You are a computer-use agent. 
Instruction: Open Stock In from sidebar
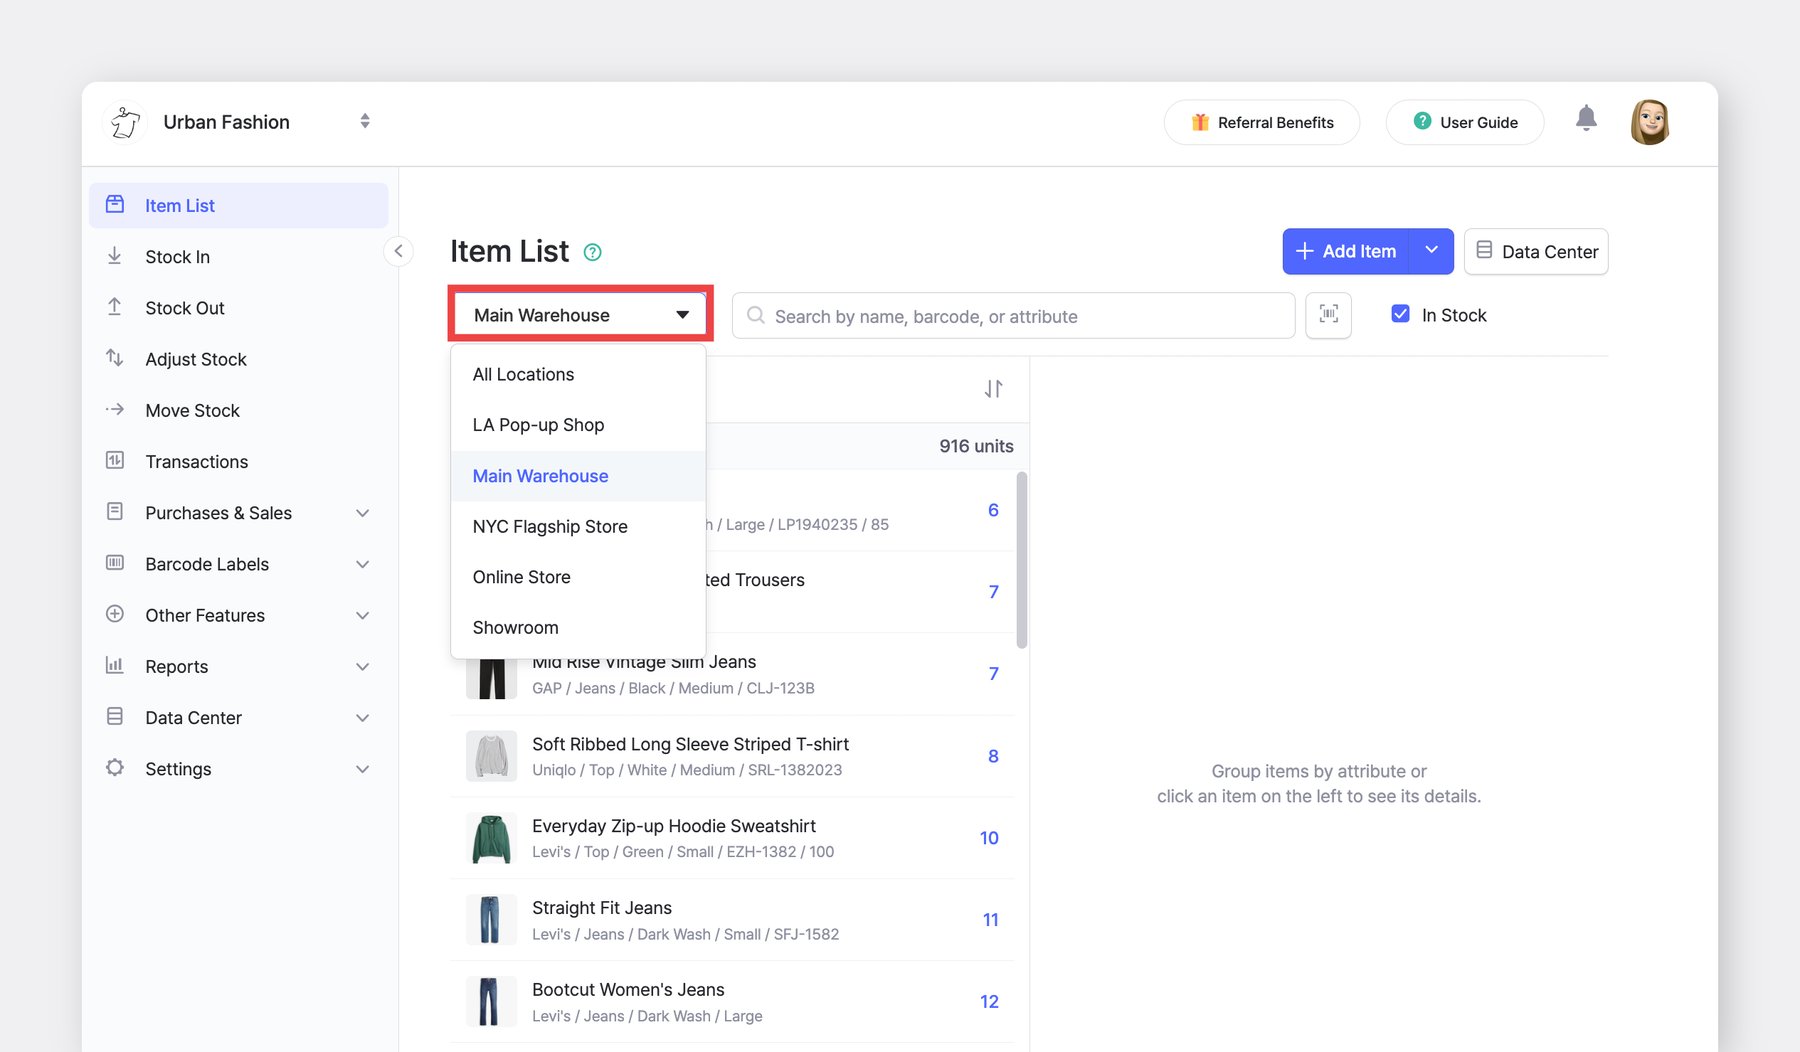pyautogui.click(x=177, y=257)
